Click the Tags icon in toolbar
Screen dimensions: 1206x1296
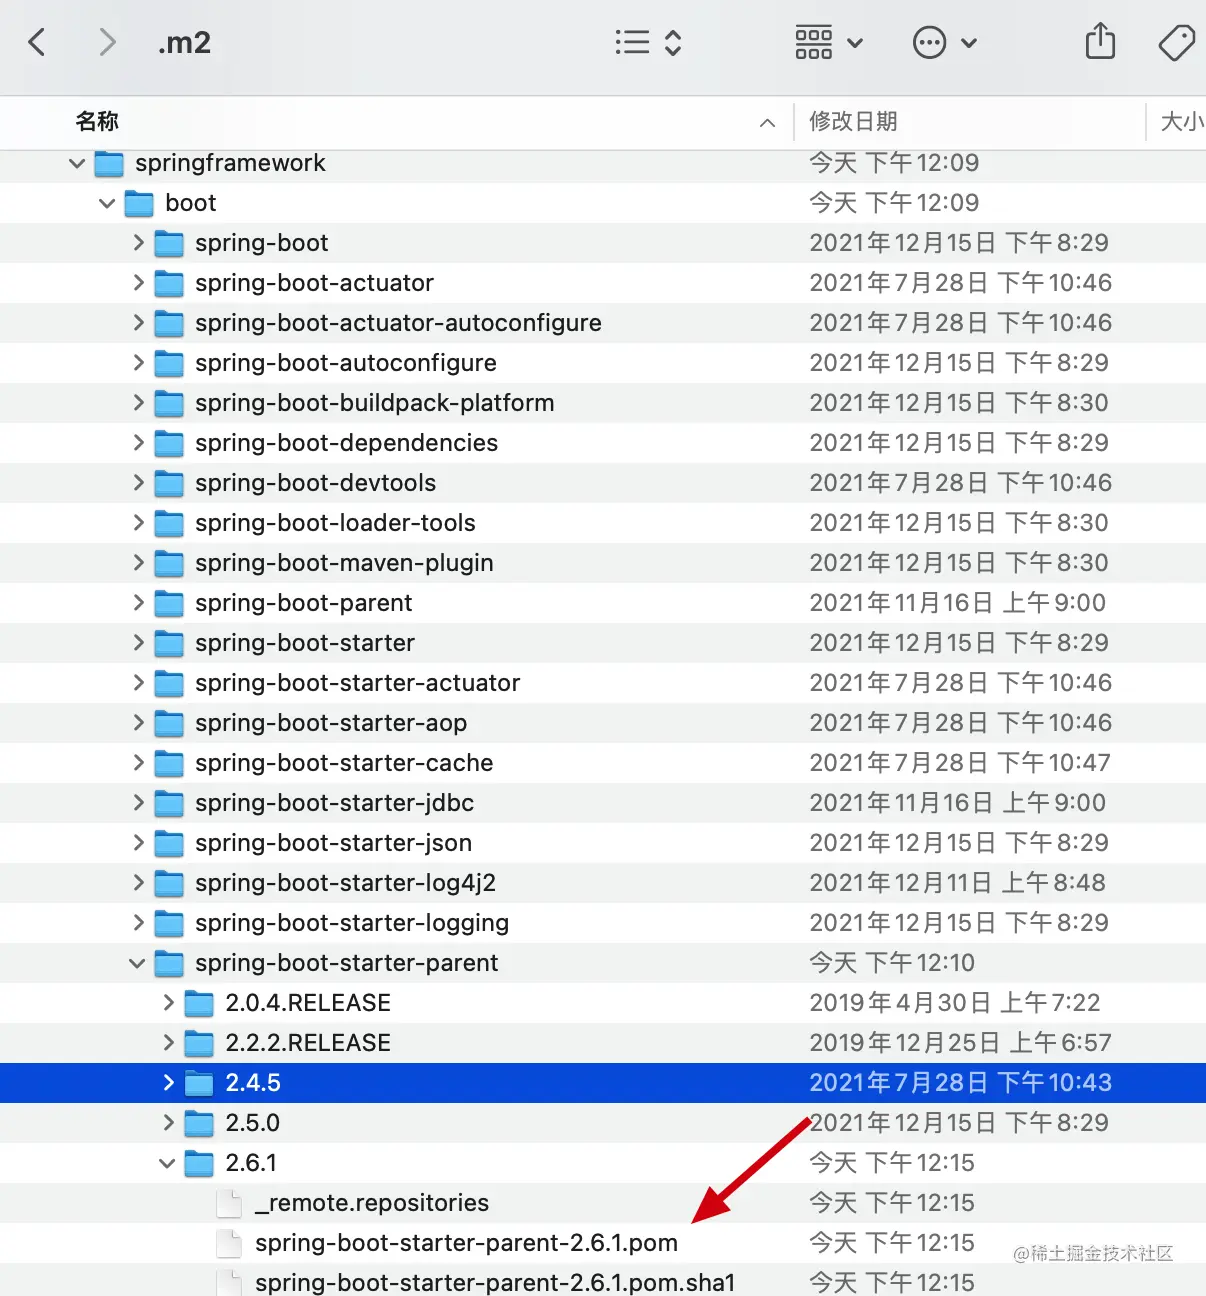1177,42
